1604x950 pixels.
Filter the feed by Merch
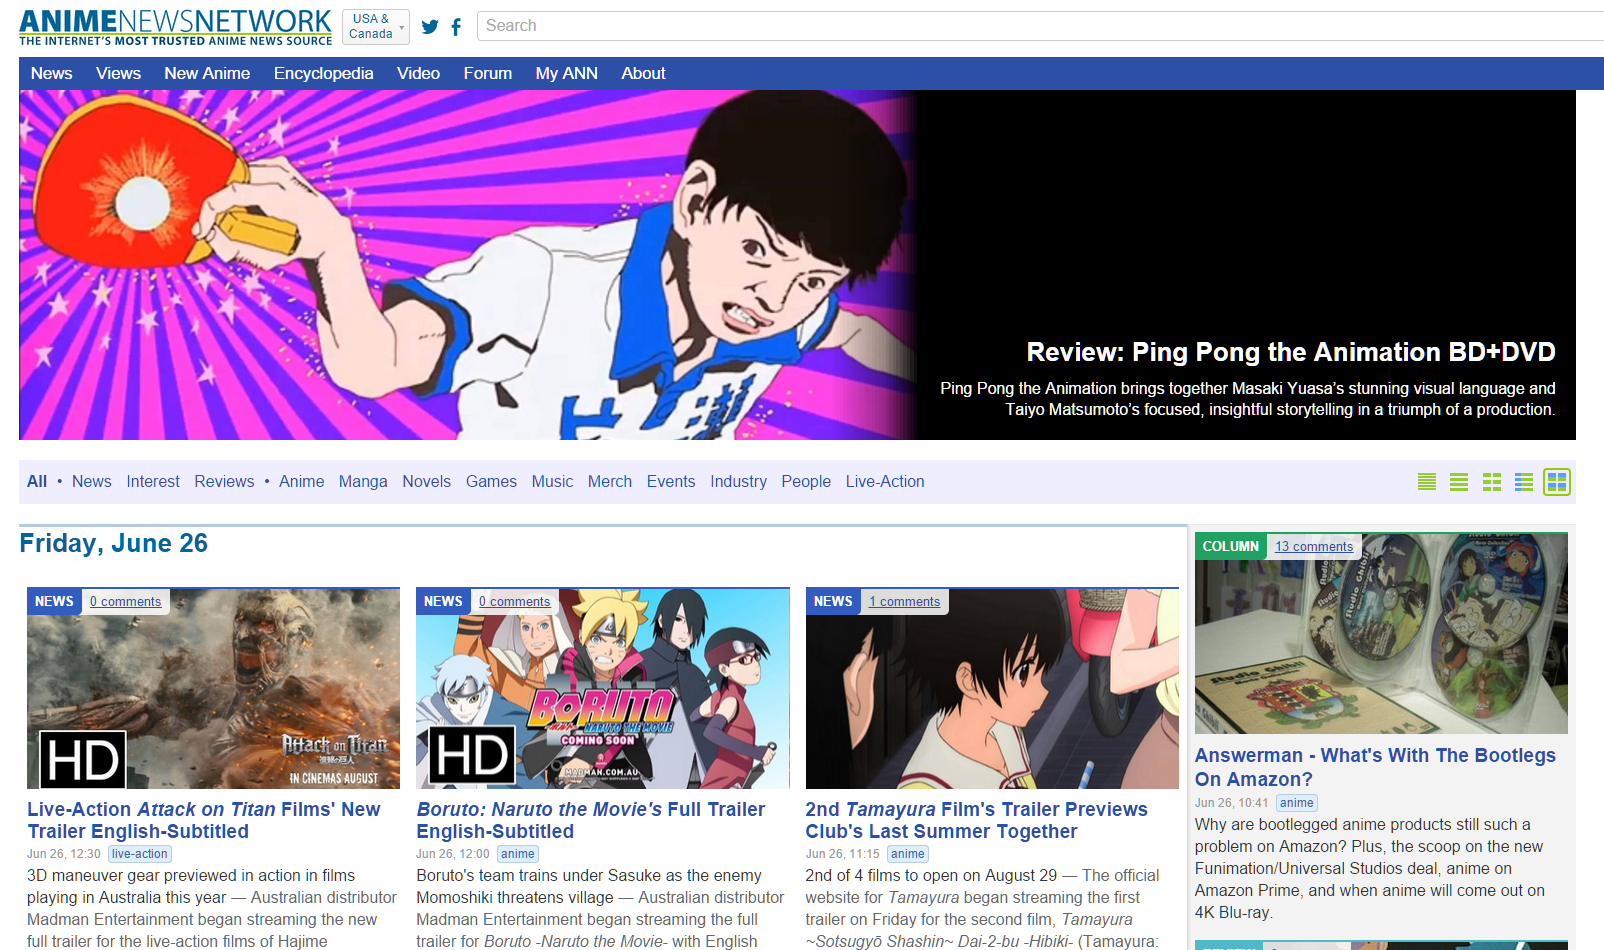coord(609,481)
